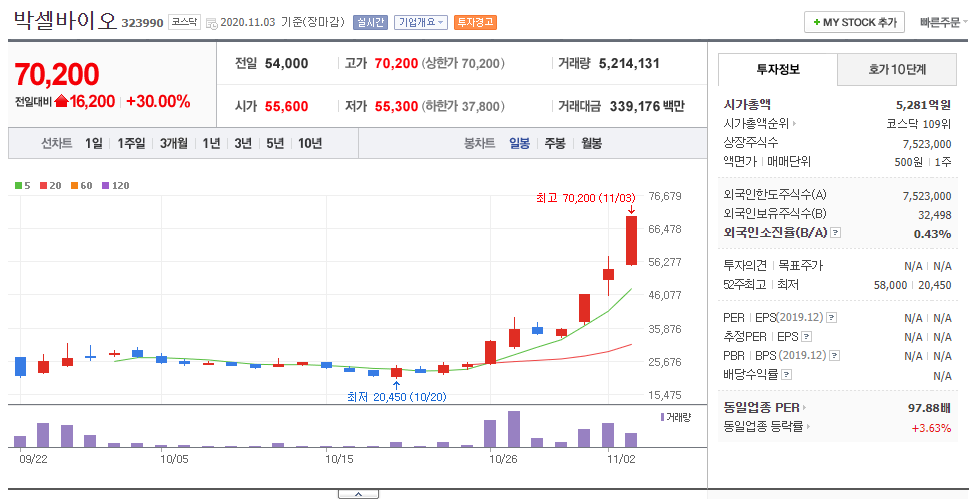The height and width of the screenshot is (499, 976).
Task: Click the 실시간 real-time badge
Action: [370, 22]
